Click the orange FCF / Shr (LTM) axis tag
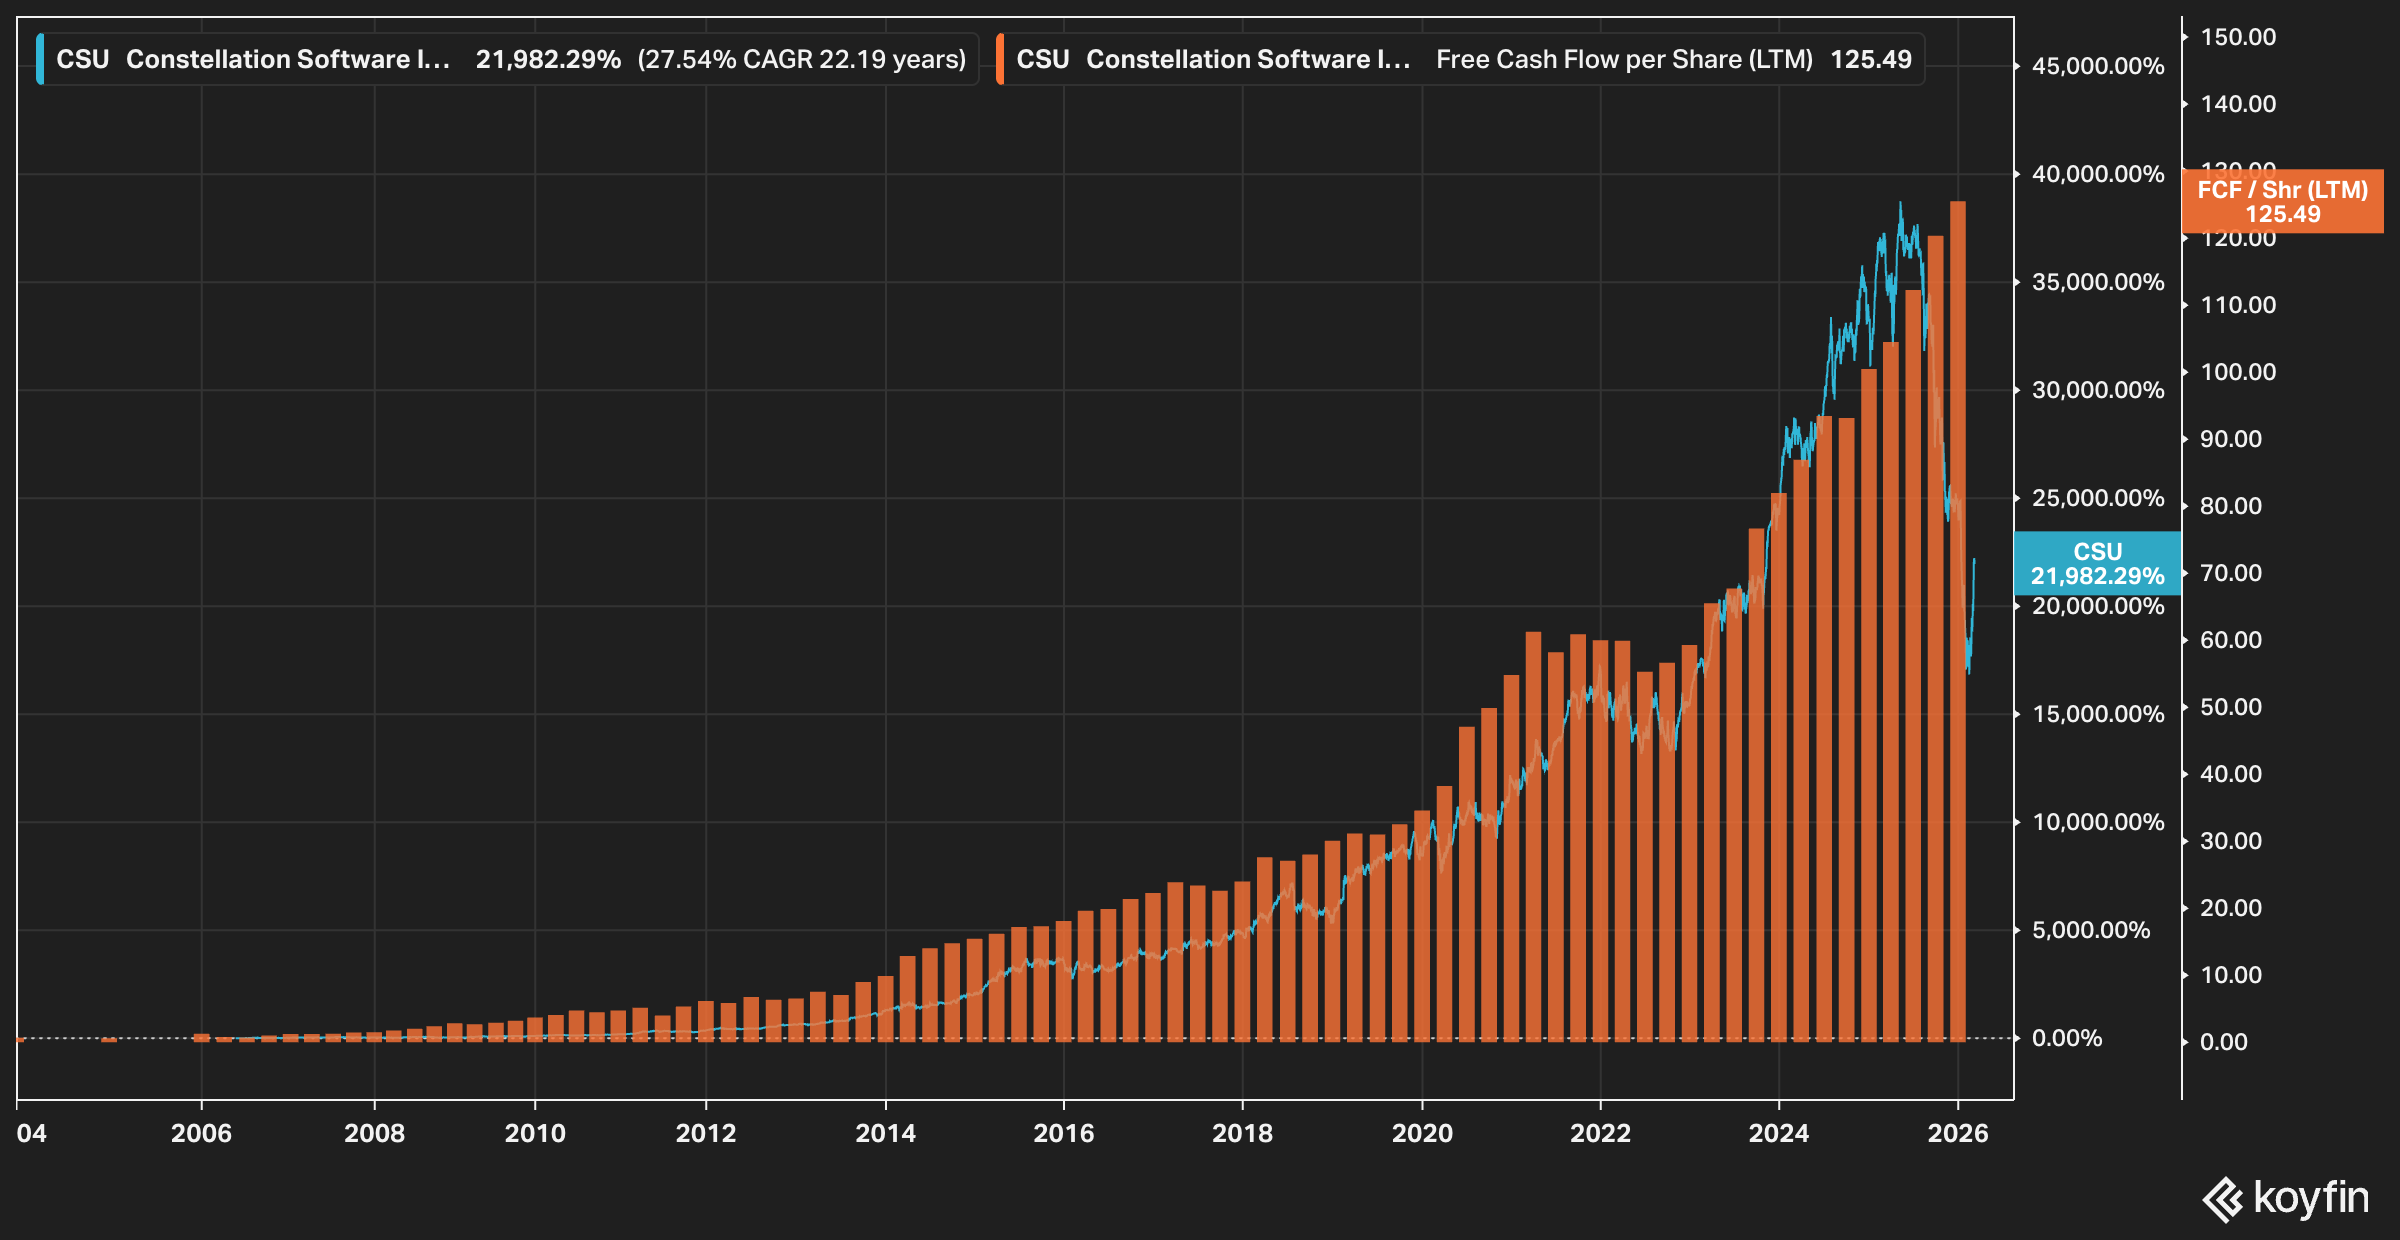This screenshot has height=1240, width=2400. [x=2282, y=201]
